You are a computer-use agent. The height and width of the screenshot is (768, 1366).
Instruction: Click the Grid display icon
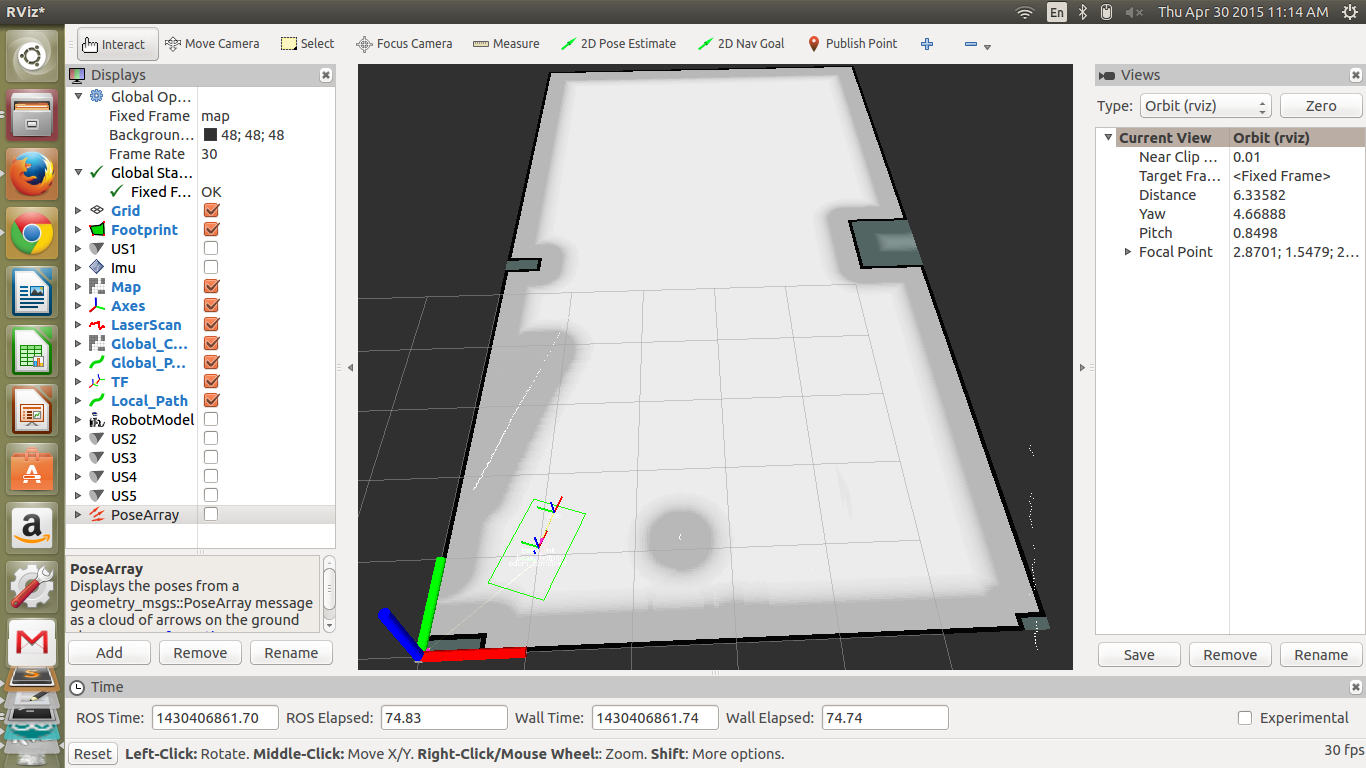pyautogui.click(x=97, y=211)
